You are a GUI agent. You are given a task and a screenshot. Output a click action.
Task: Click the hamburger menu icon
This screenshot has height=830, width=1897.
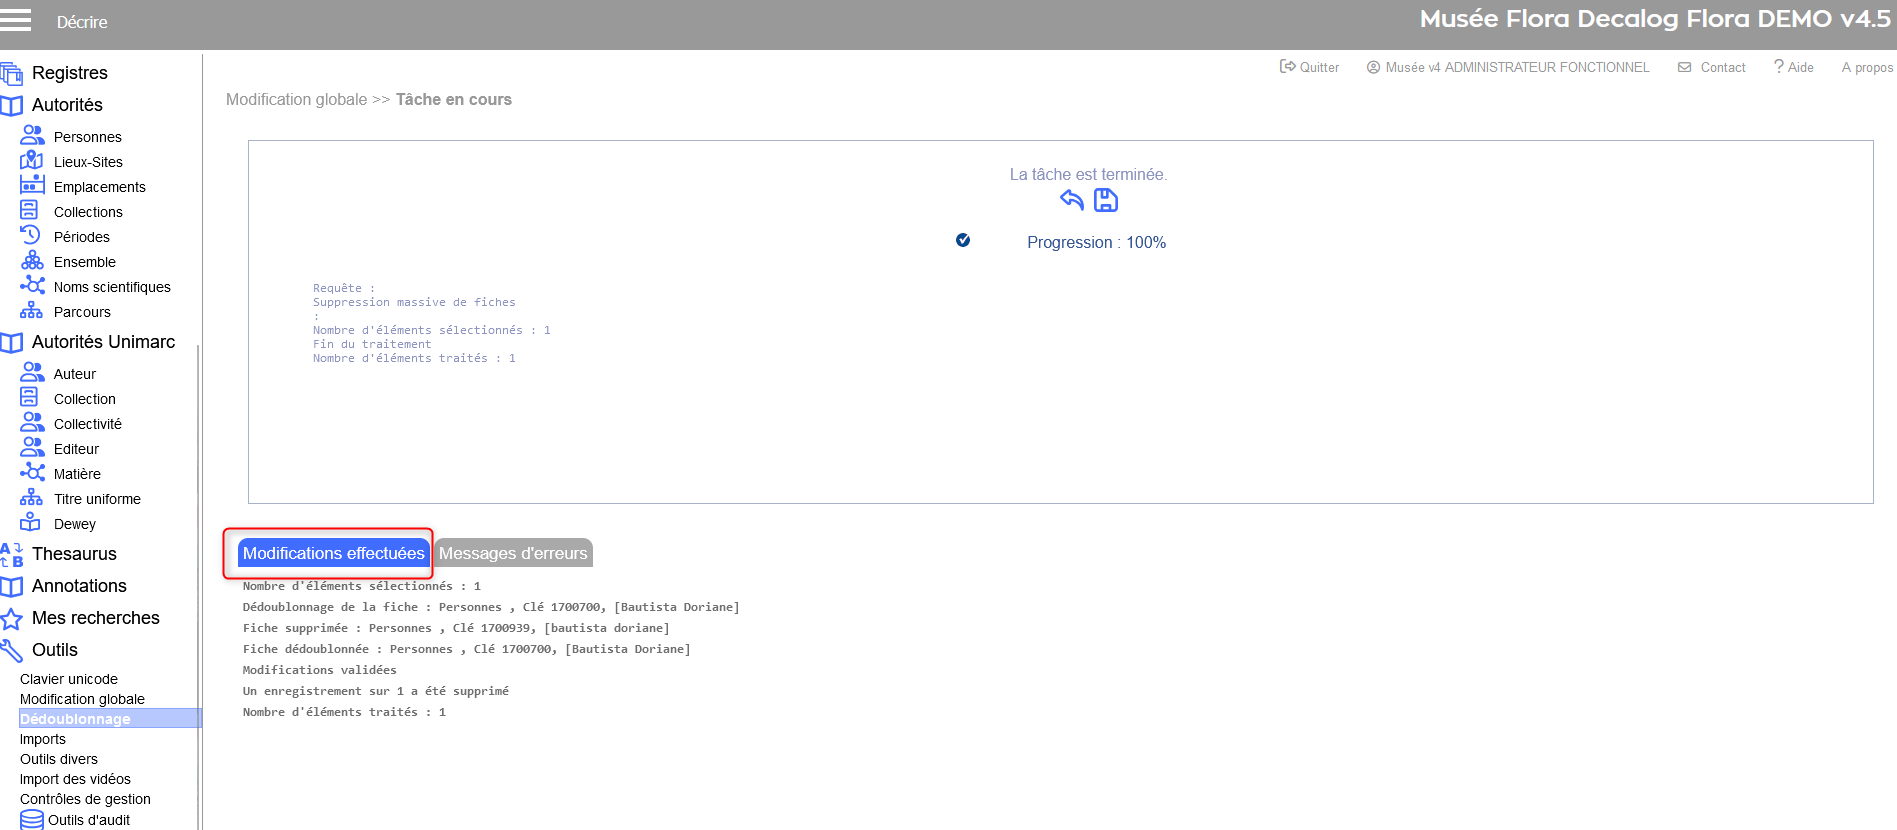[15, 20]
